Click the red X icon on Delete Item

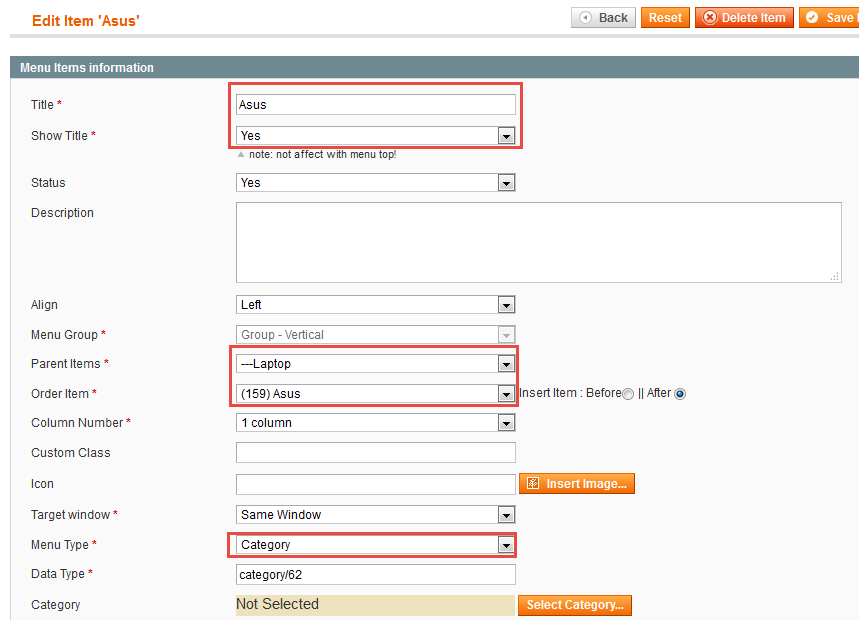point(709,18)
